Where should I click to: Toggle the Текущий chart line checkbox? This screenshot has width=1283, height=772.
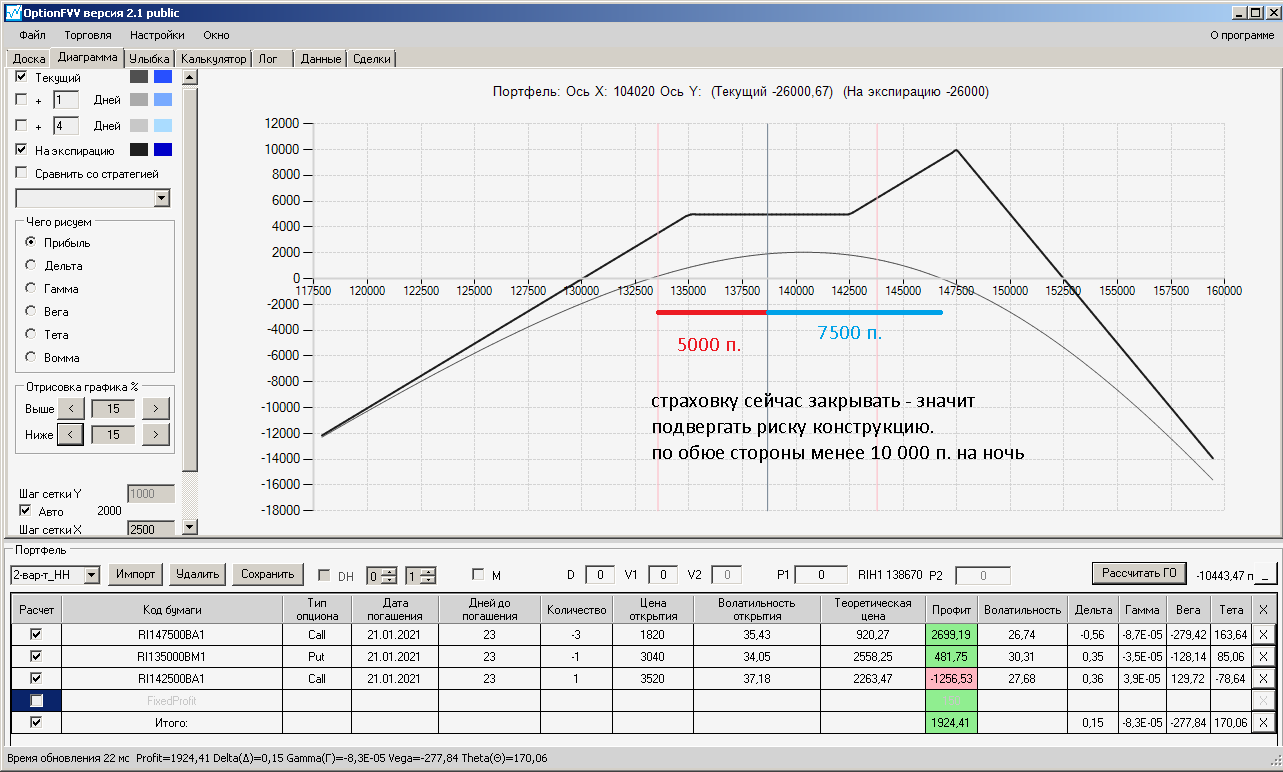[x=21, y=77]
